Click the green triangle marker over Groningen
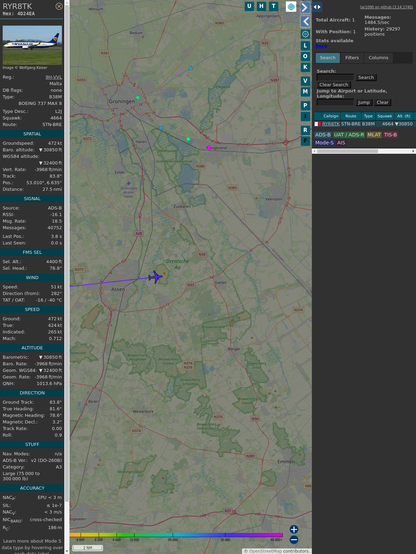The width and height of the screenshot is (416, 554). 137,98
